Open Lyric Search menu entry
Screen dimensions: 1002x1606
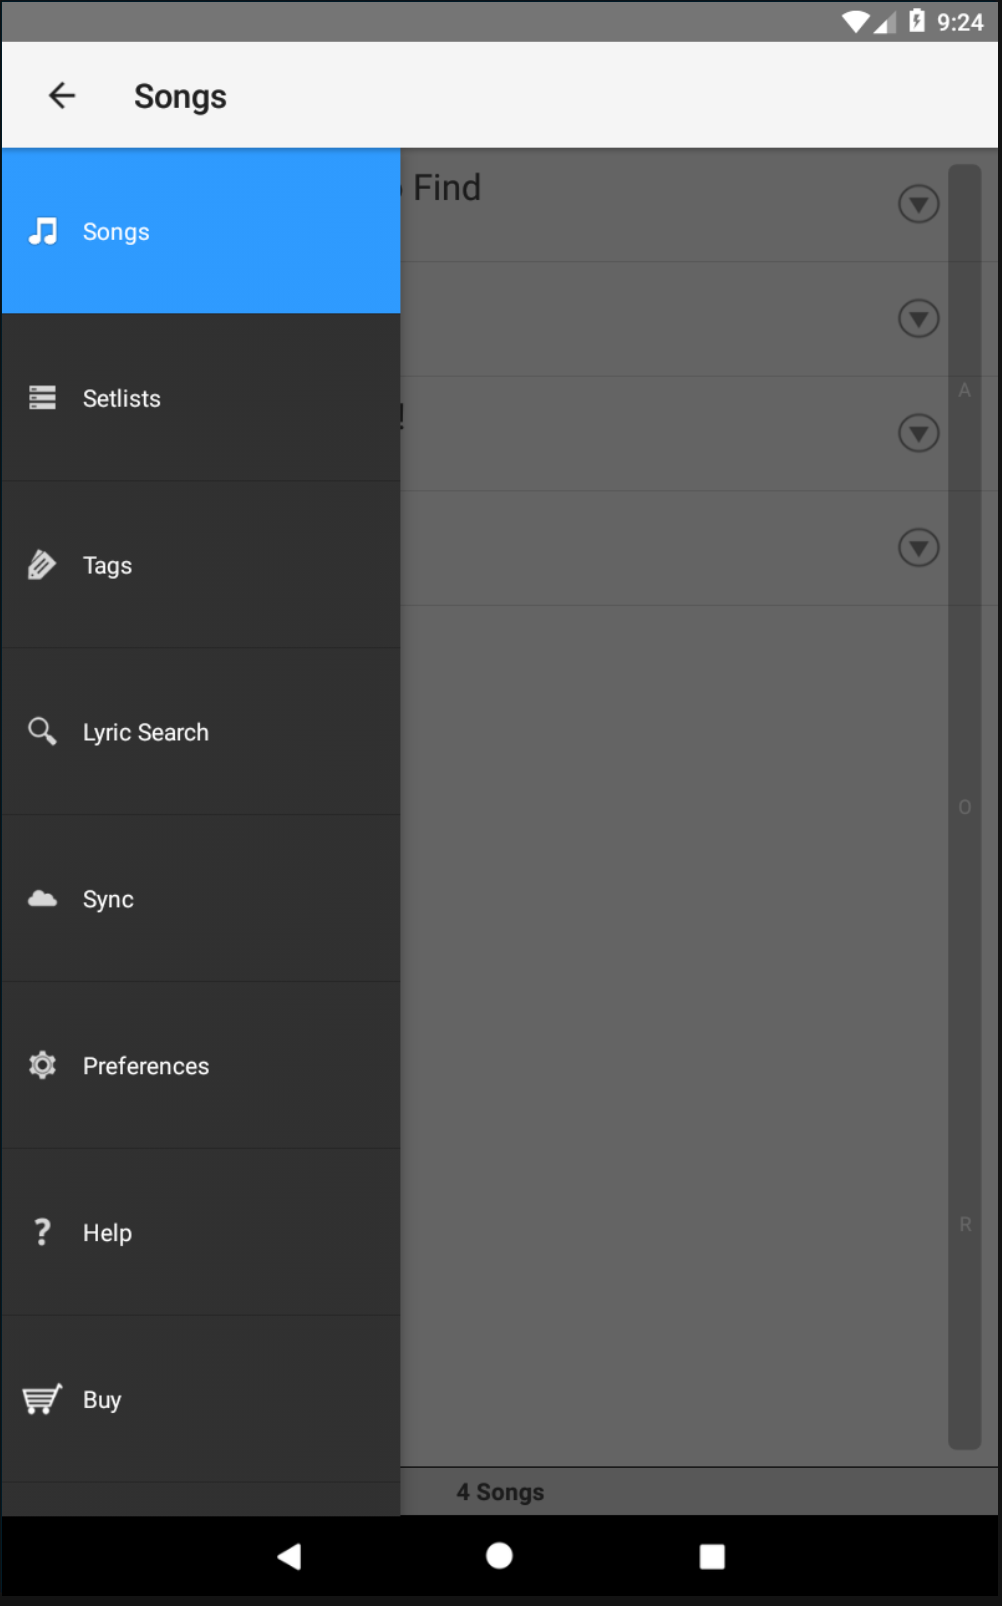[x=146, y=732]
